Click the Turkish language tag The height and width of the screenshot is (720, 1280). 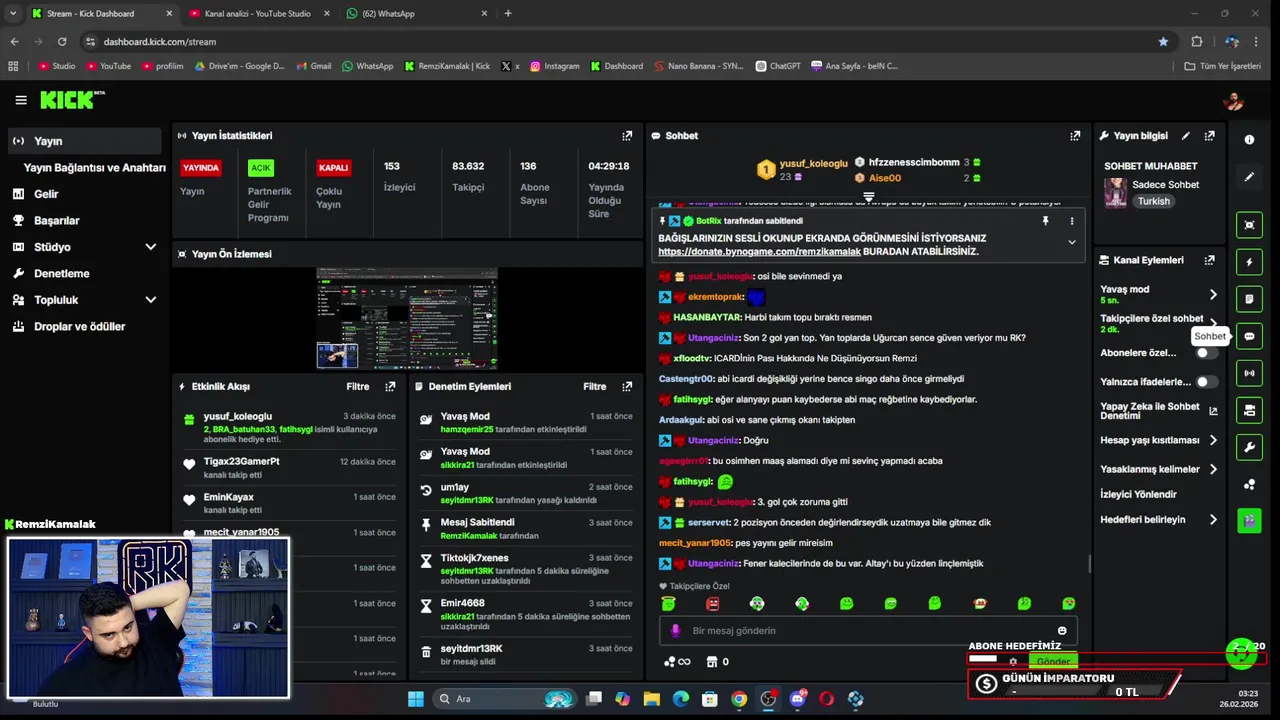tap(1153, 201)
